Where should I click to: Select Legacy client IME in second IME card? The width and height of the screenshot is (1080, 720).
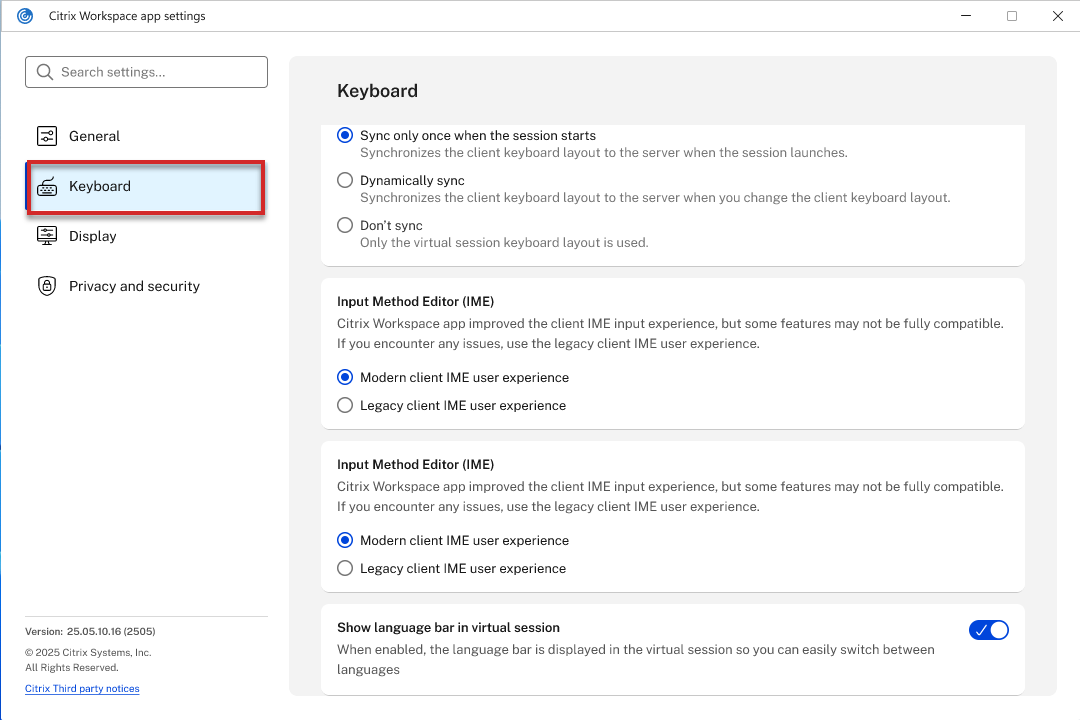tap(345, 568)
